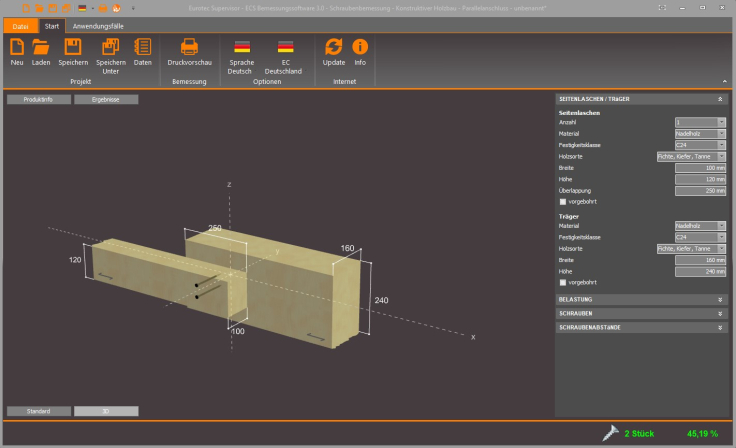Image resolution: width=736 pixels, height=448 pixels.
Task: Toggle vorgebohrt checkbox under Seitenlaschen
Action: point(563,201)
